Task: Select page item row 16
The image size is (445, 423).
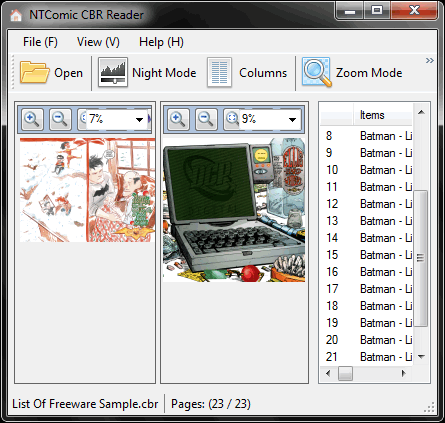Action: [366, 272]
